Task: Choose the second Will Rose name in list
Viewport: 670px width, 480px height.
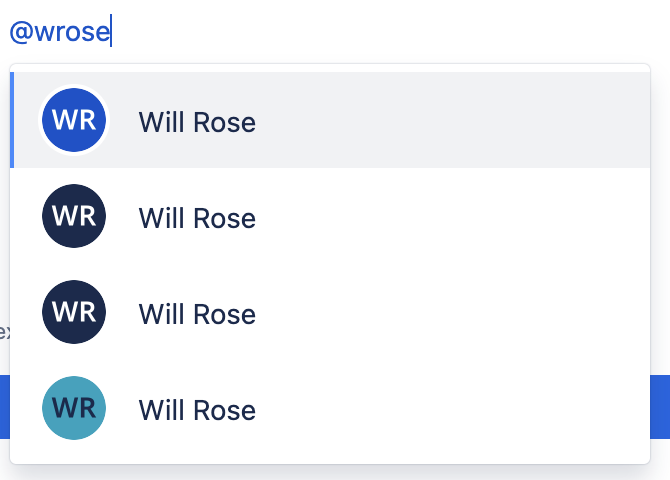Action: (197, 218)
